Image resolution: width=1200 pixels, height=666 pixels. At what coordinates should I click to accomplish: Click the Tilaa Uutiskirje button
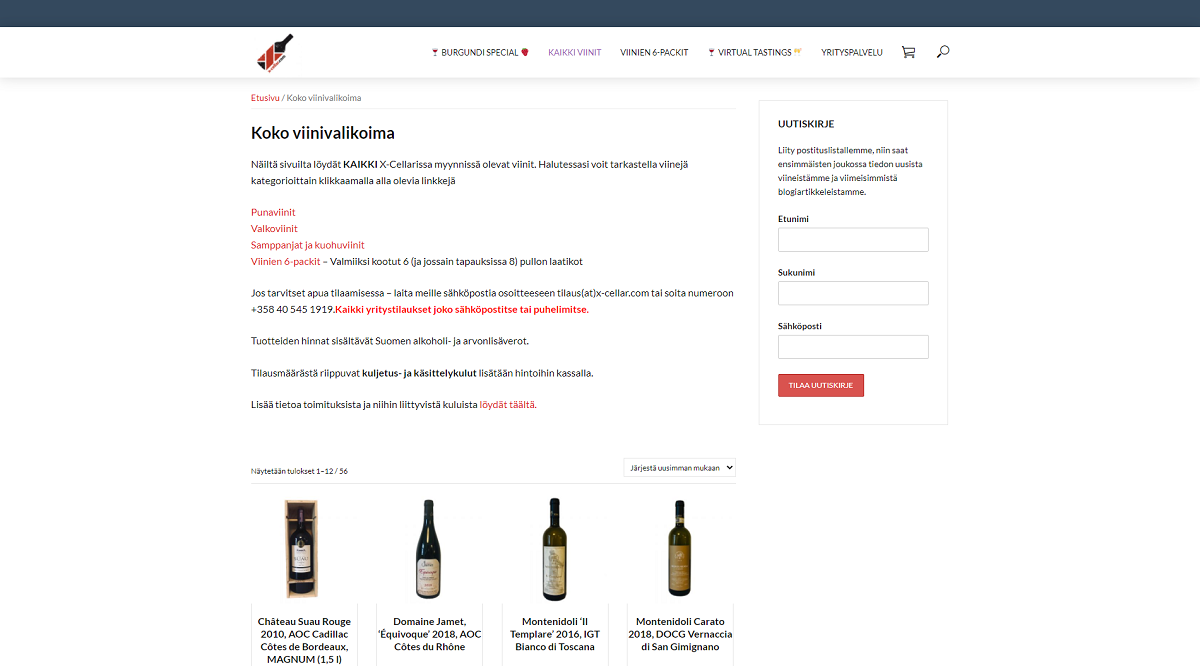click(821, 385)
